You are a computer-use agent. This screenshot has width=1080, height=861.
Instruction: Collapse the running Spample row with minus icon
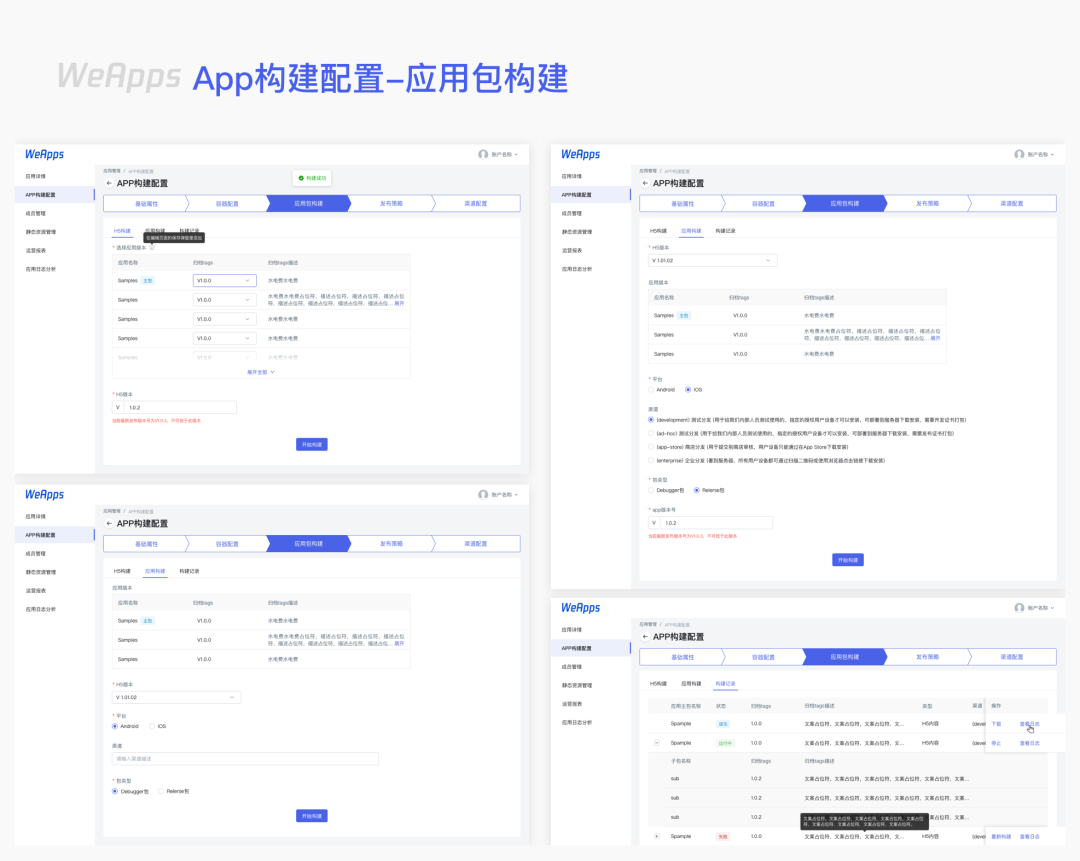[656, 743]
